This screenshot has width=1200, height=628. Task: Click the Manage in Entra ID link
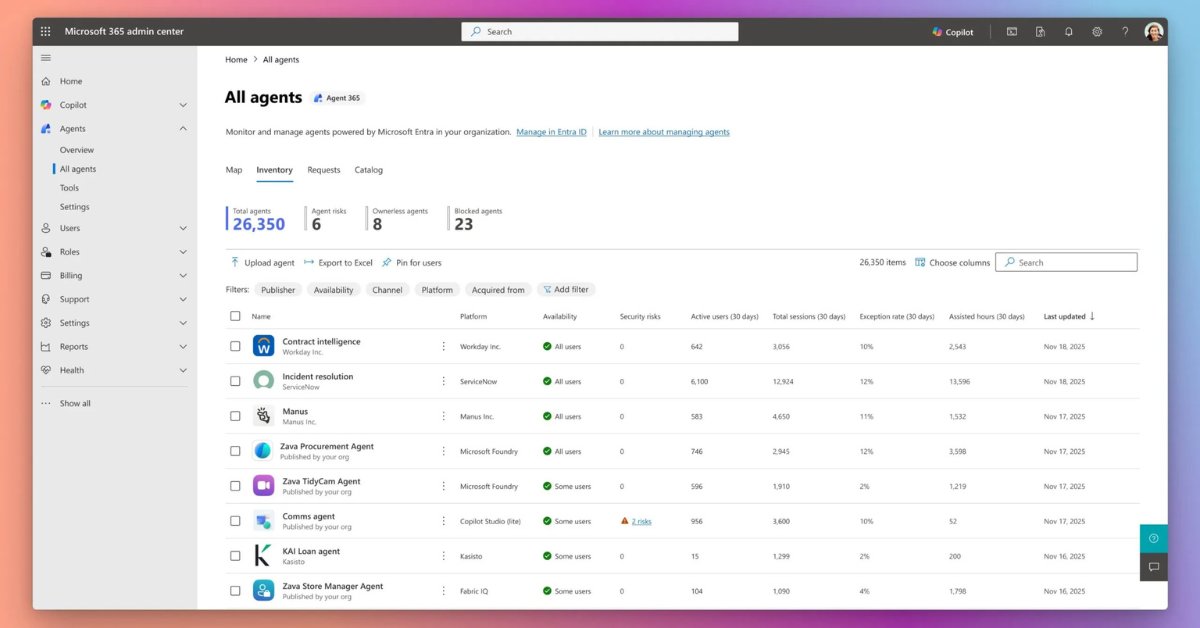click(551, 132)
